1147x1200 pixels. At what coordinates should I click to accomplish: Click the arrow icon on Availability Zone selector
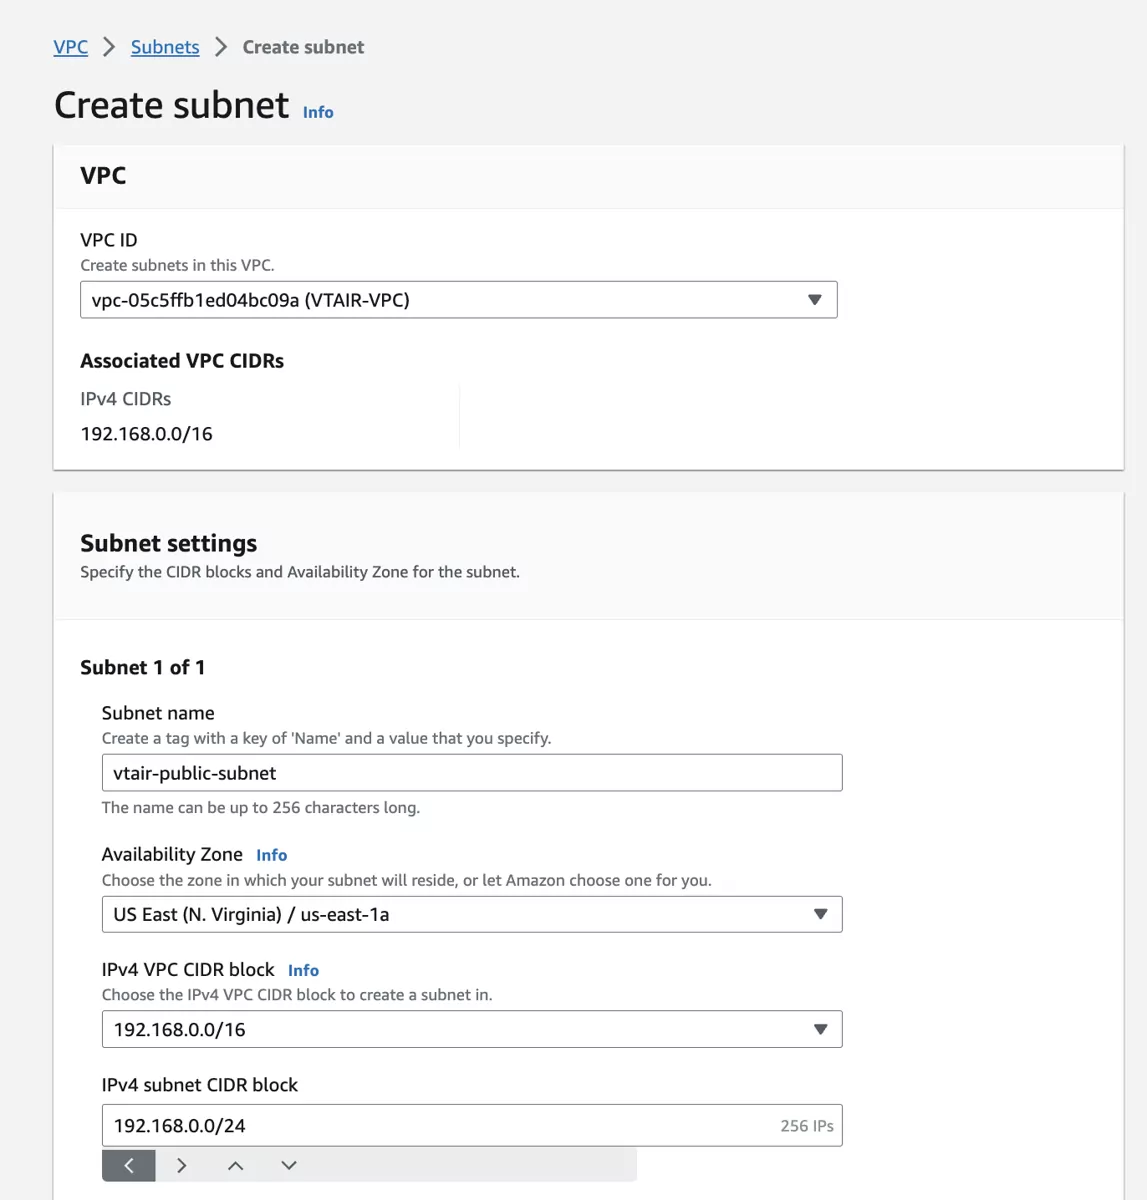[x=820, y=913]
